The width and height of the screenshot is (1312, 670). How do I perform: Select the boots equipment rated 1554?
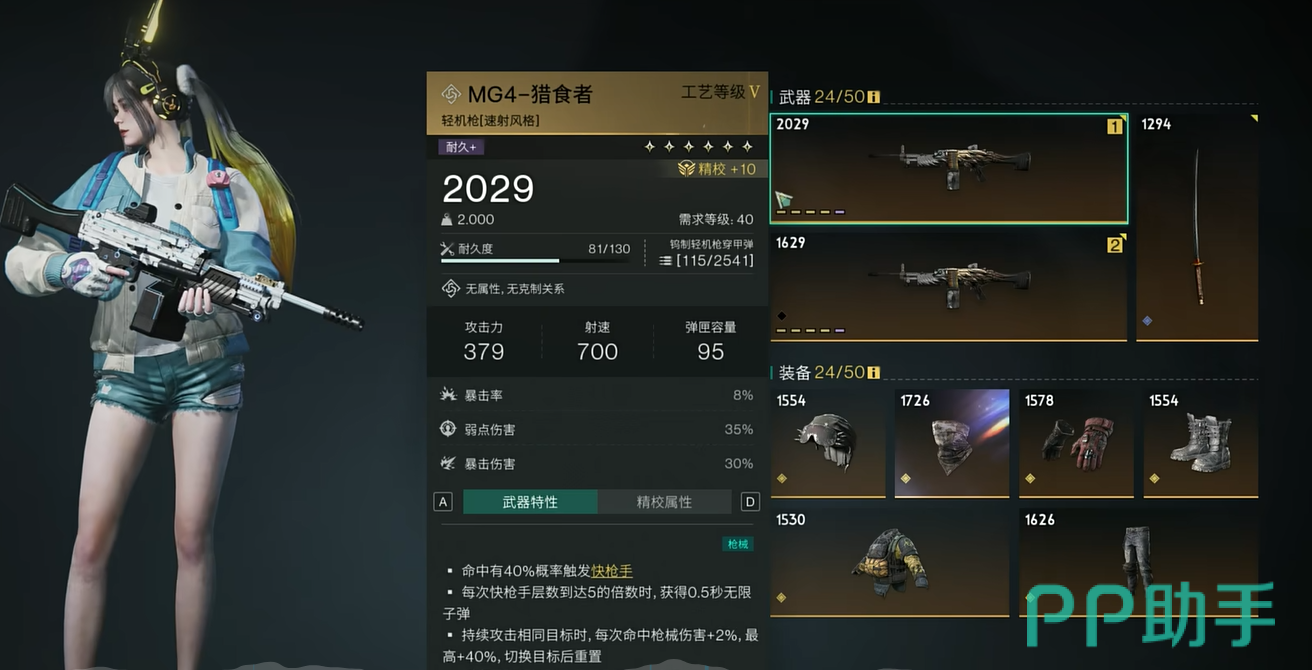click(1201, 443)
